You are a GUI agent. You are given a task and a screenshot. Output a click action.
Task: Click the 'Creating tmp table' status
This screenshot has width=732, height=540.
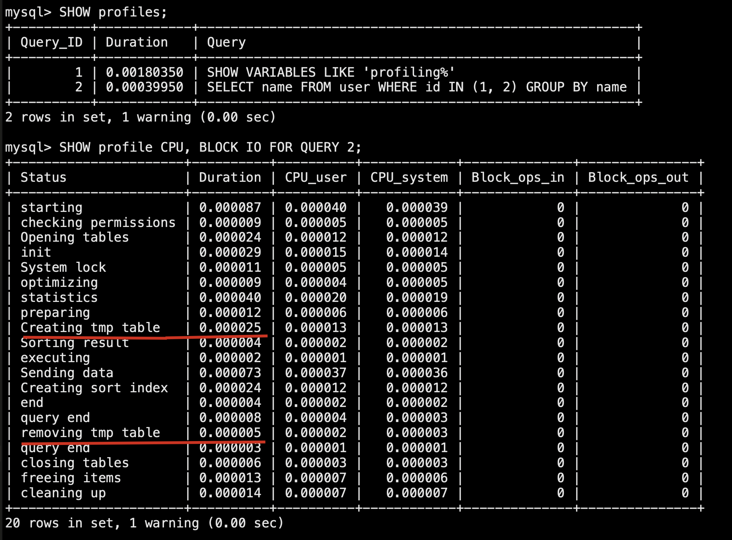click(x=90, y=328)
